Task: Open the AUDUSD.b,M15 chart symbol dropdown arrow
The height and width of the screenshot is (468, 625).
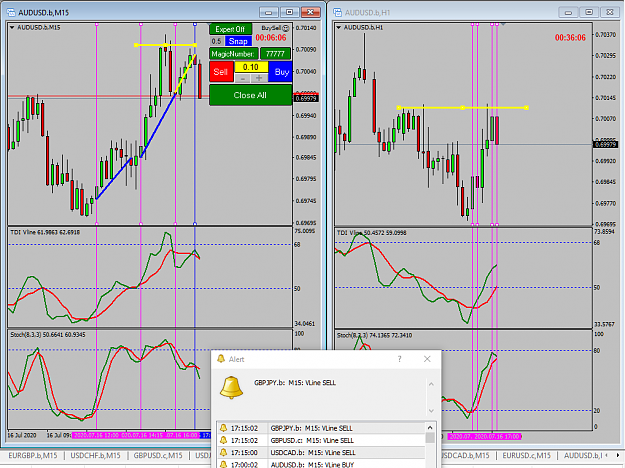Action: point(12,28)
